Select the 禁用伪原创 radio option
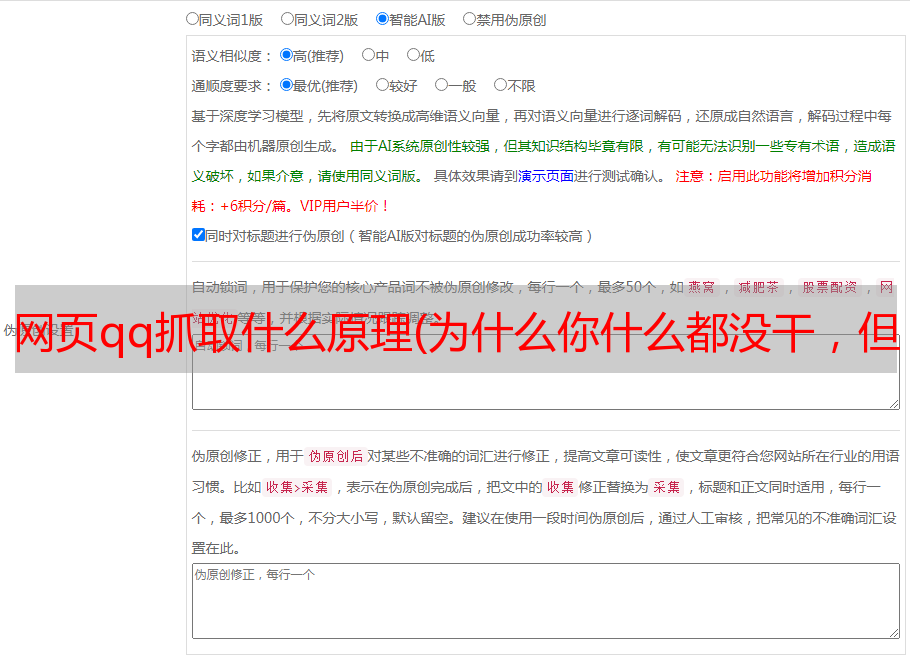 point(469,19)
